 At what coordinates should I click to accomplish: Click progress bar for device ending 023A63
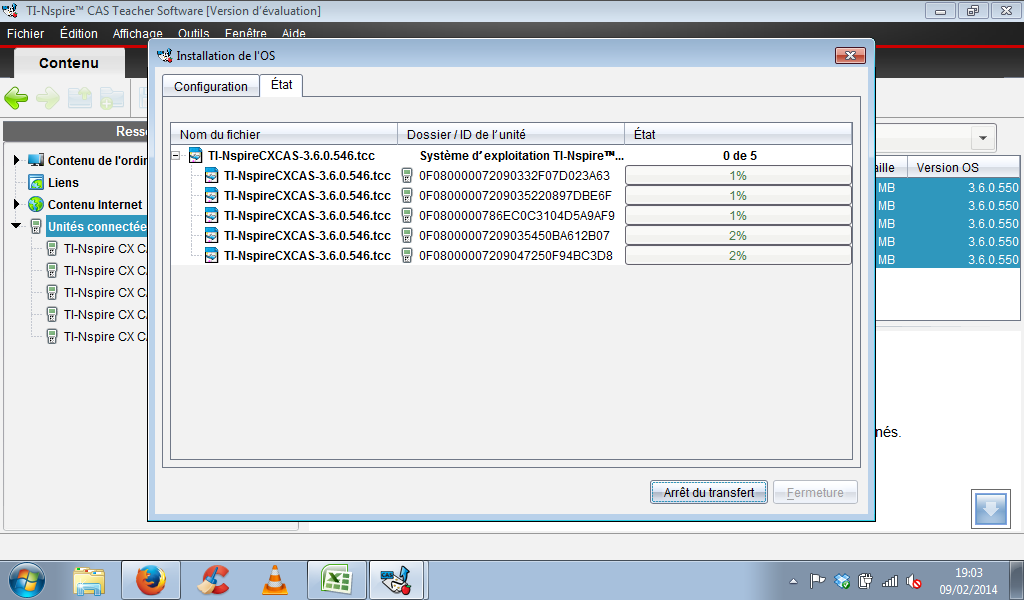tap(738, 176)
